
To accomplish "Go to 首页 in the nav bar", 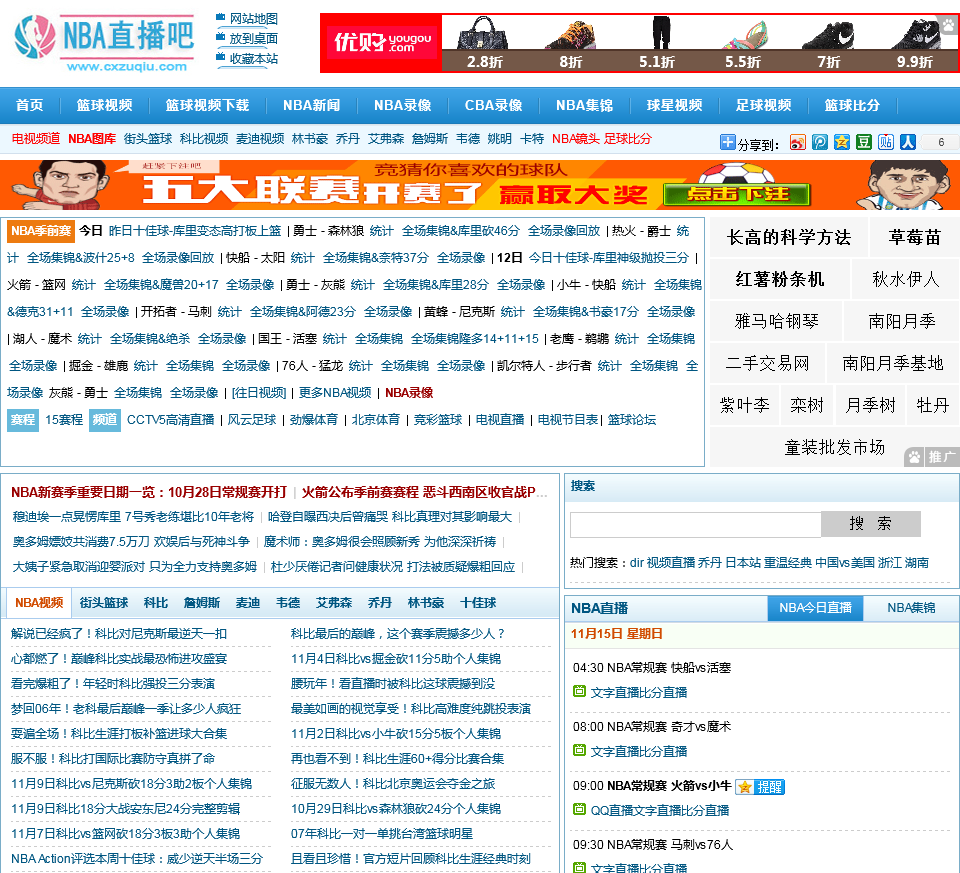I will [29, 105].
